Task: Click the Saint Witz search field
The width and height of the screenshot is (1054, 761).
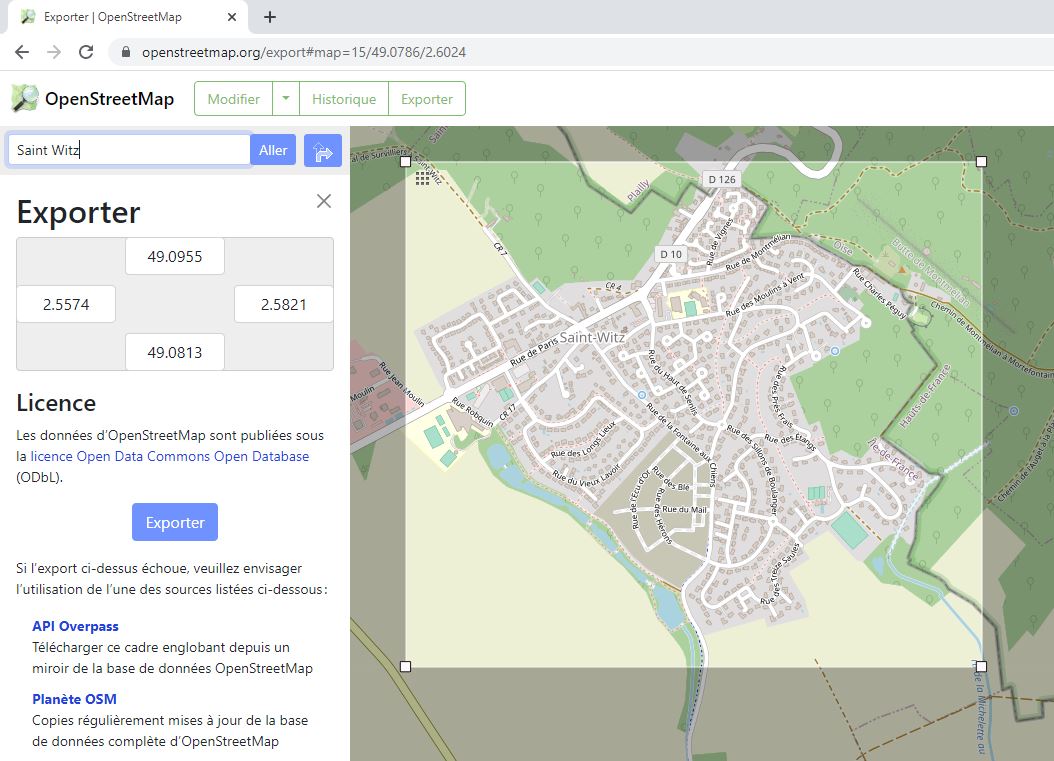Action: pyautogui.click(x=128, y=150)
